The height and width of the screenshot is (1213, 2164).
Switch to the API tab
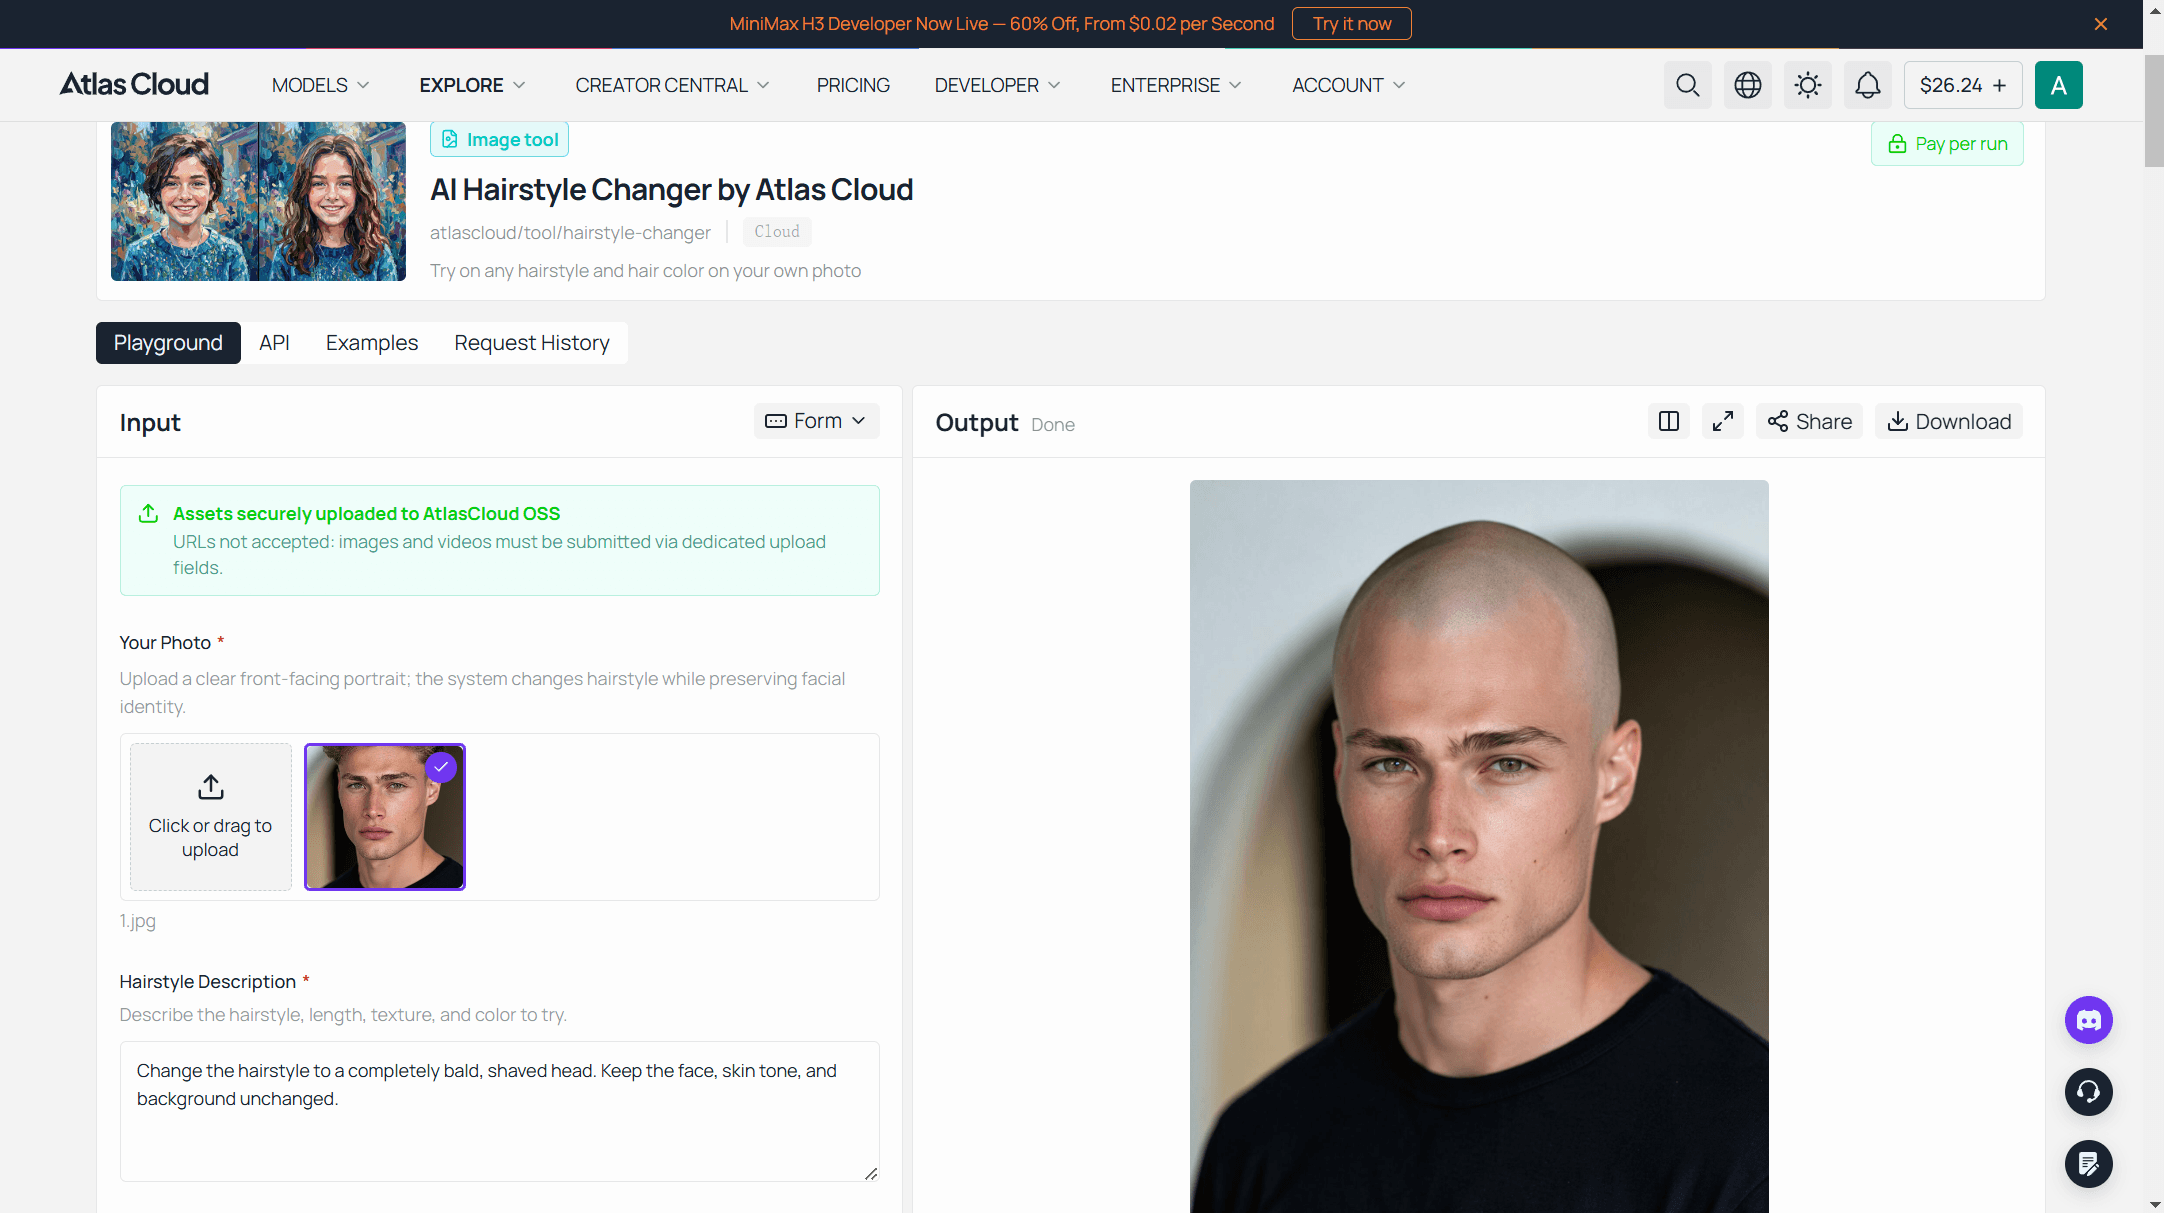(274, 343)
